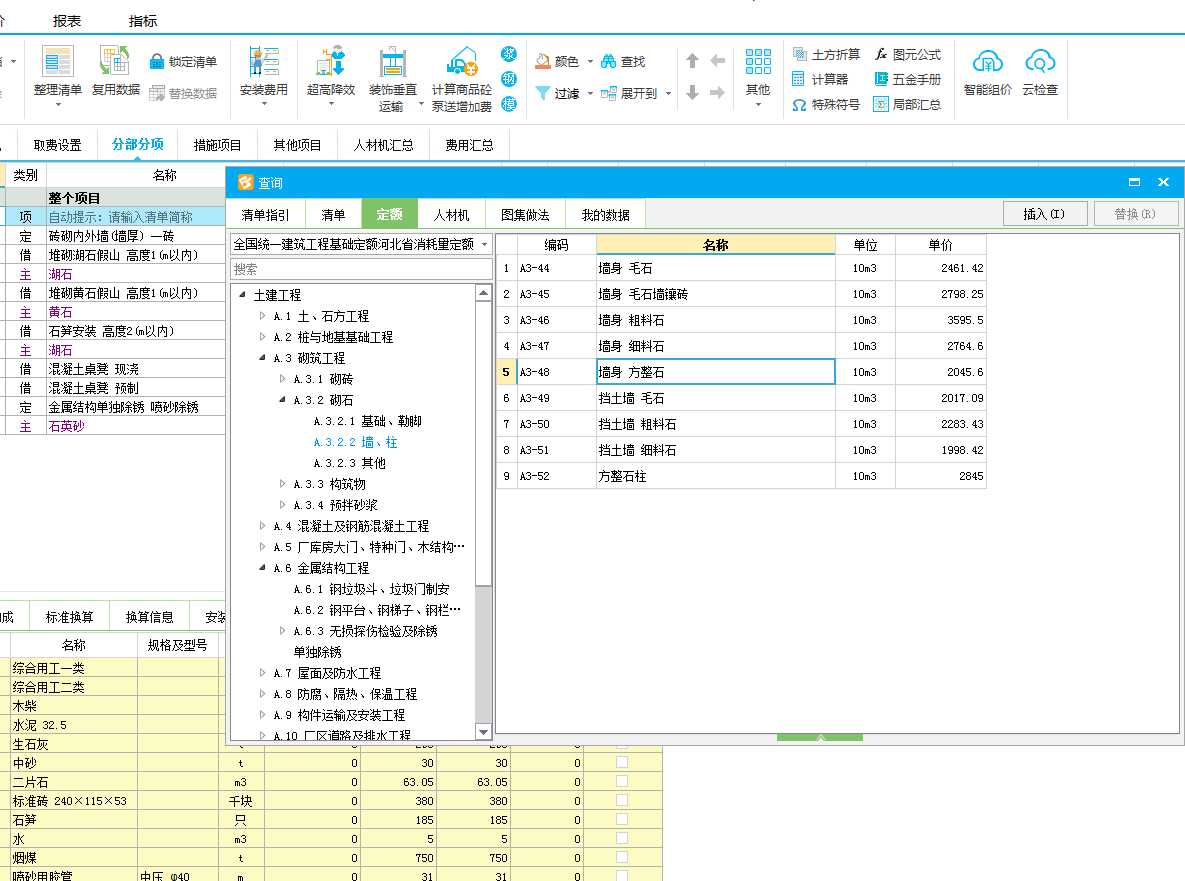1185x881 pixels.
Task: Click the 计算商品砼泵送增加费 icon
Action: click(461, 61)
